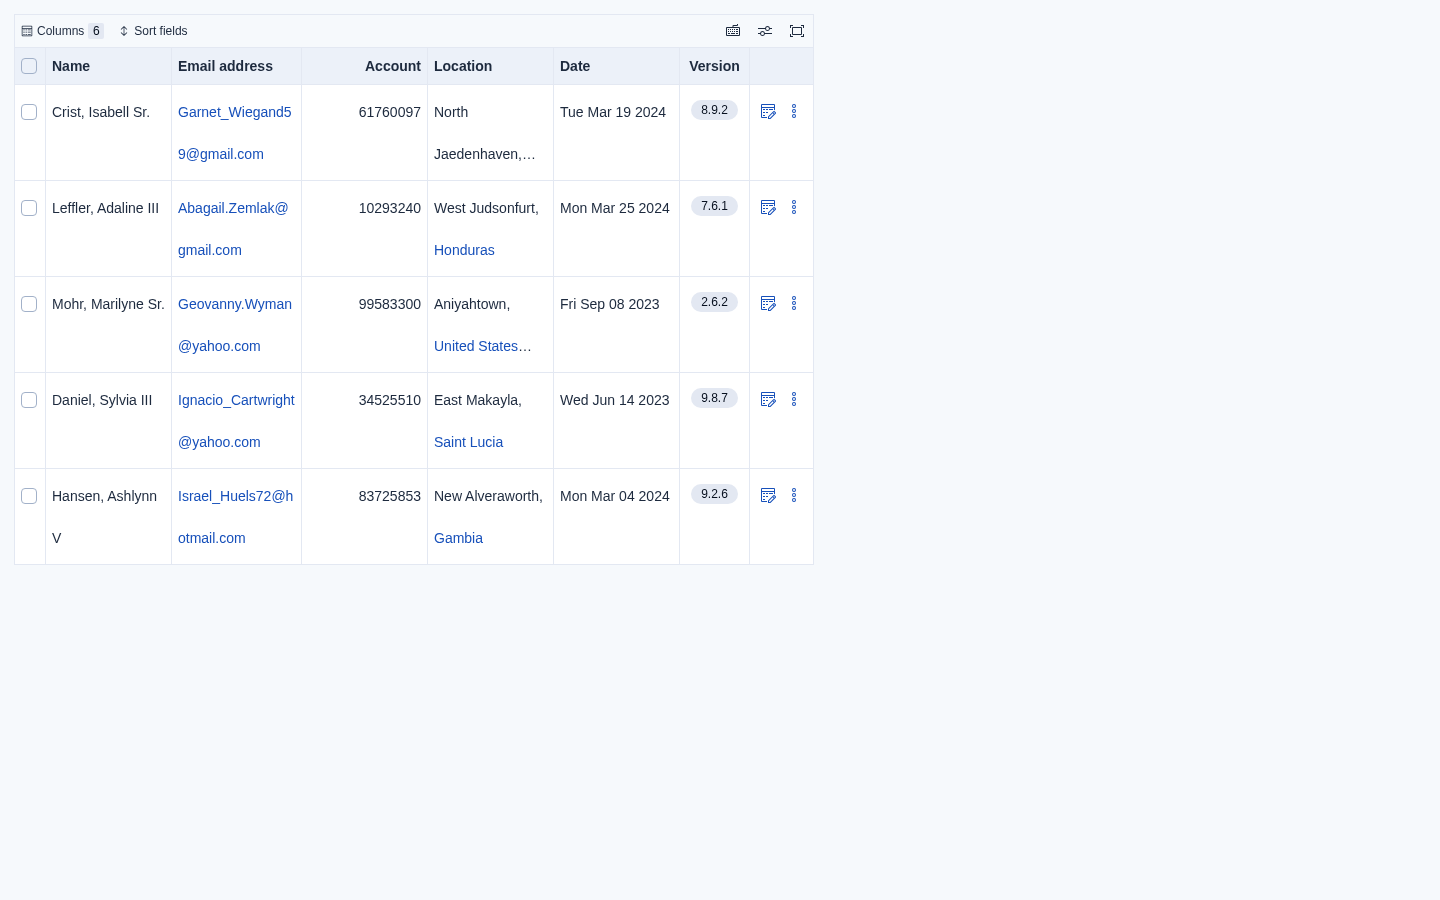This screenshot has height=900, width=1440.
Task: Click version badge 2.6.2
Action: click(714, 302)
